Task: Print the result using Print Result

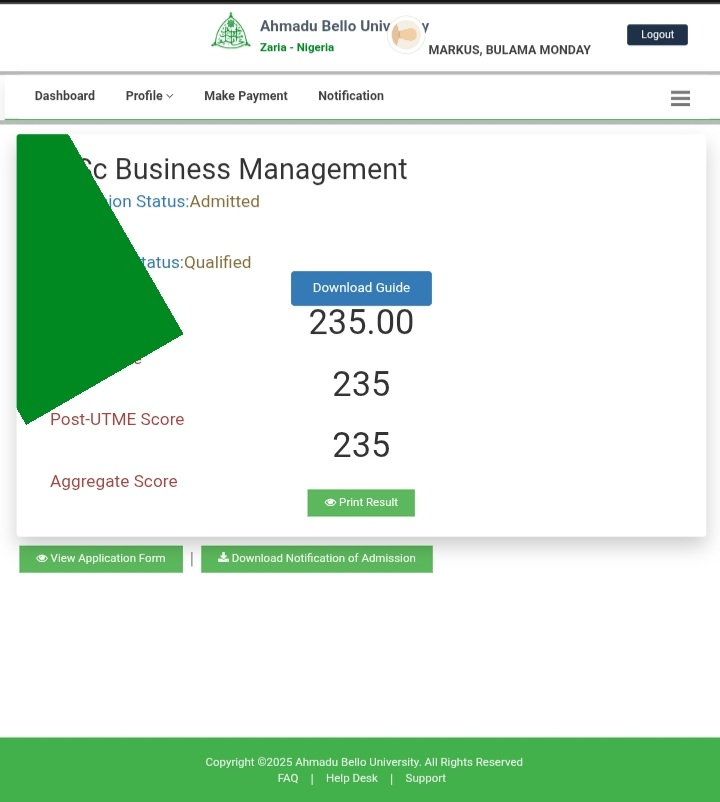Action: tap(361, 503)
